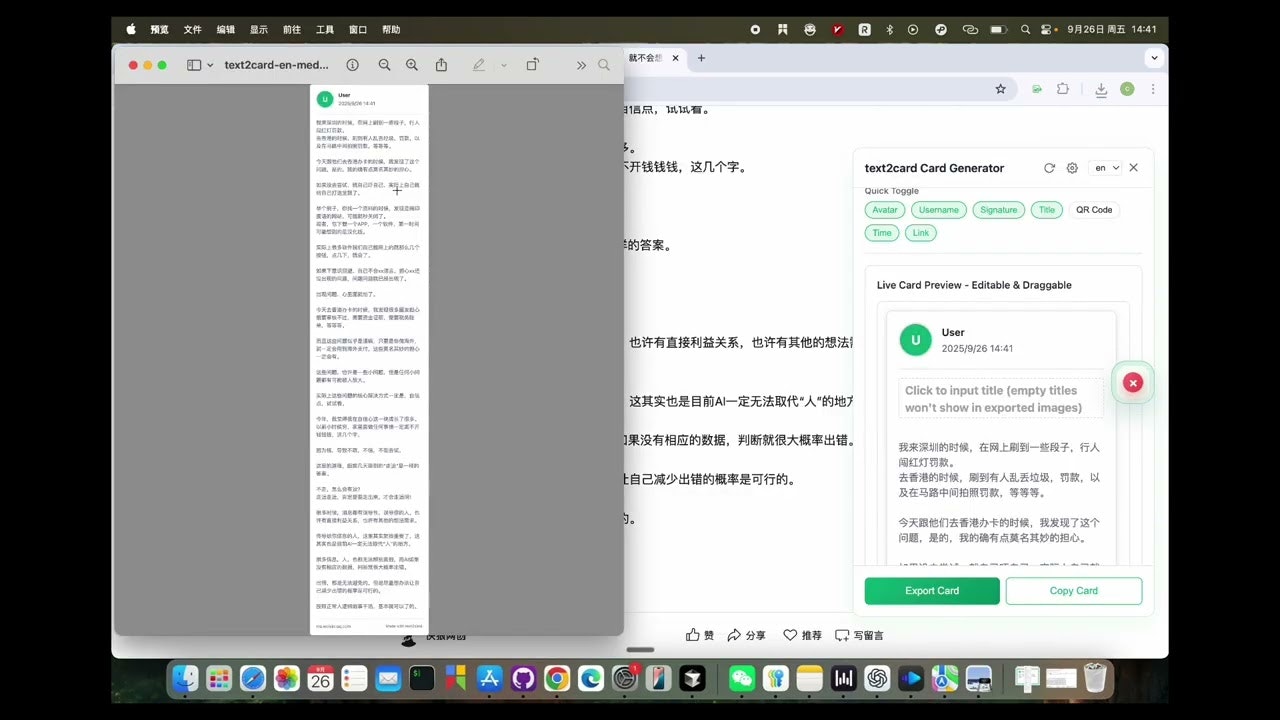1280x720 pixels.
Task: Open WeChat from the Dock
Action: pos(742,679)
